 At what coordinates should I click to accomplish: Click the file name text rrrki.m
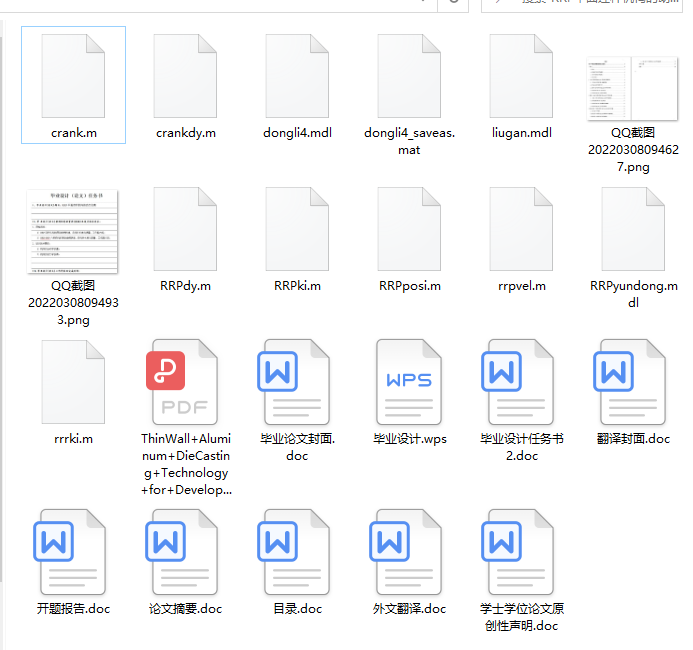pos(73,439)
